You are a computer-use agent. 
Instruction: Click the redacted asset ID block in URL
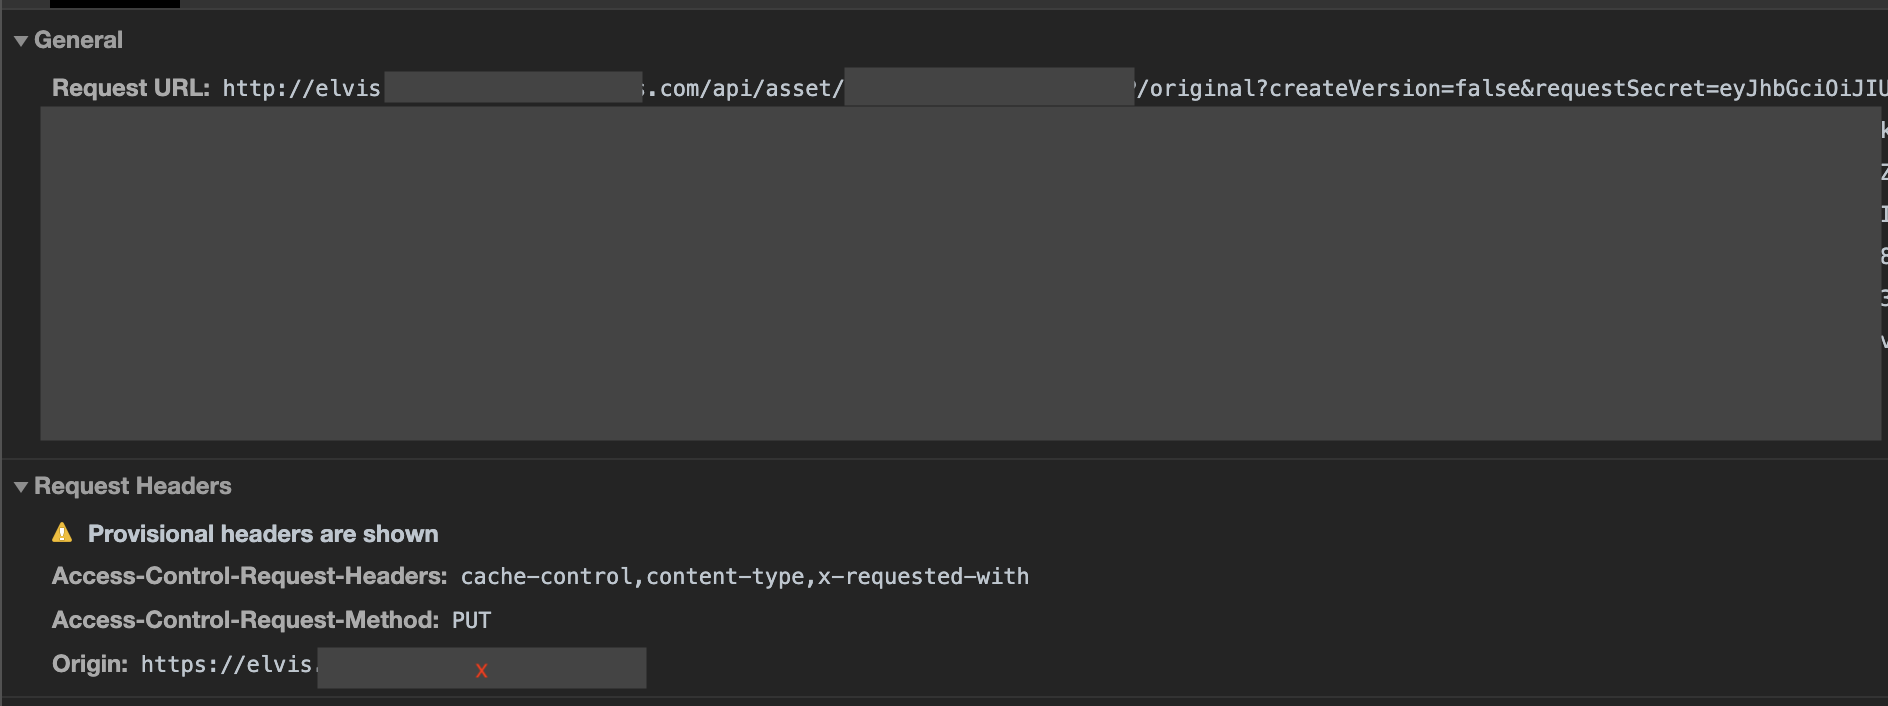tap(989, 87)
